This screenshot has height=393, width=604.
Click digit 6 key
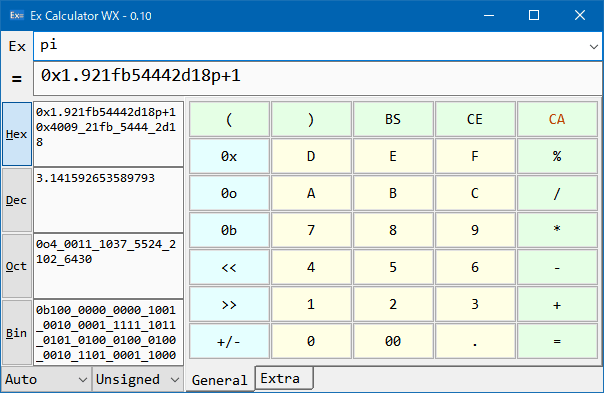click(475, 267)
